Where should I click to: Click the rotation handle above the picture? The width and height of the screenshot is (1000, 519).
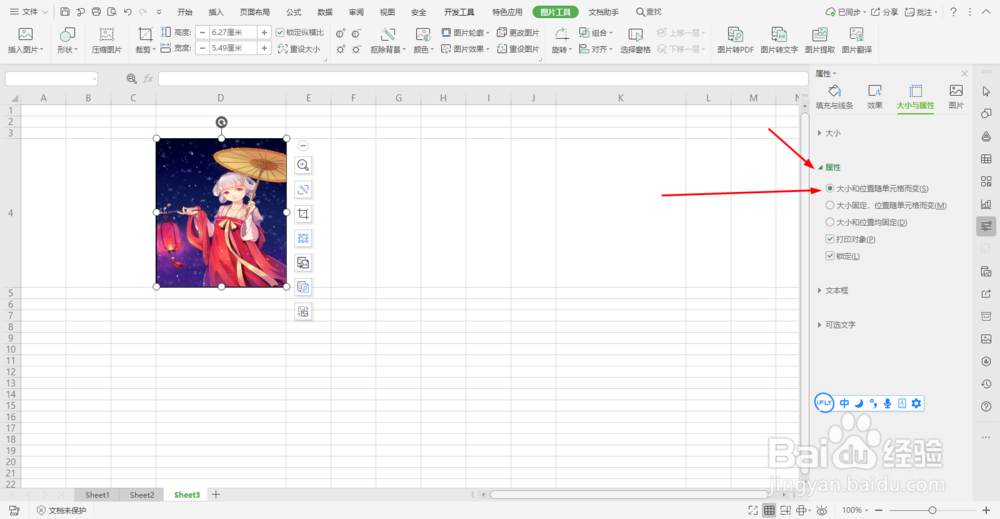tap(221, 122)
